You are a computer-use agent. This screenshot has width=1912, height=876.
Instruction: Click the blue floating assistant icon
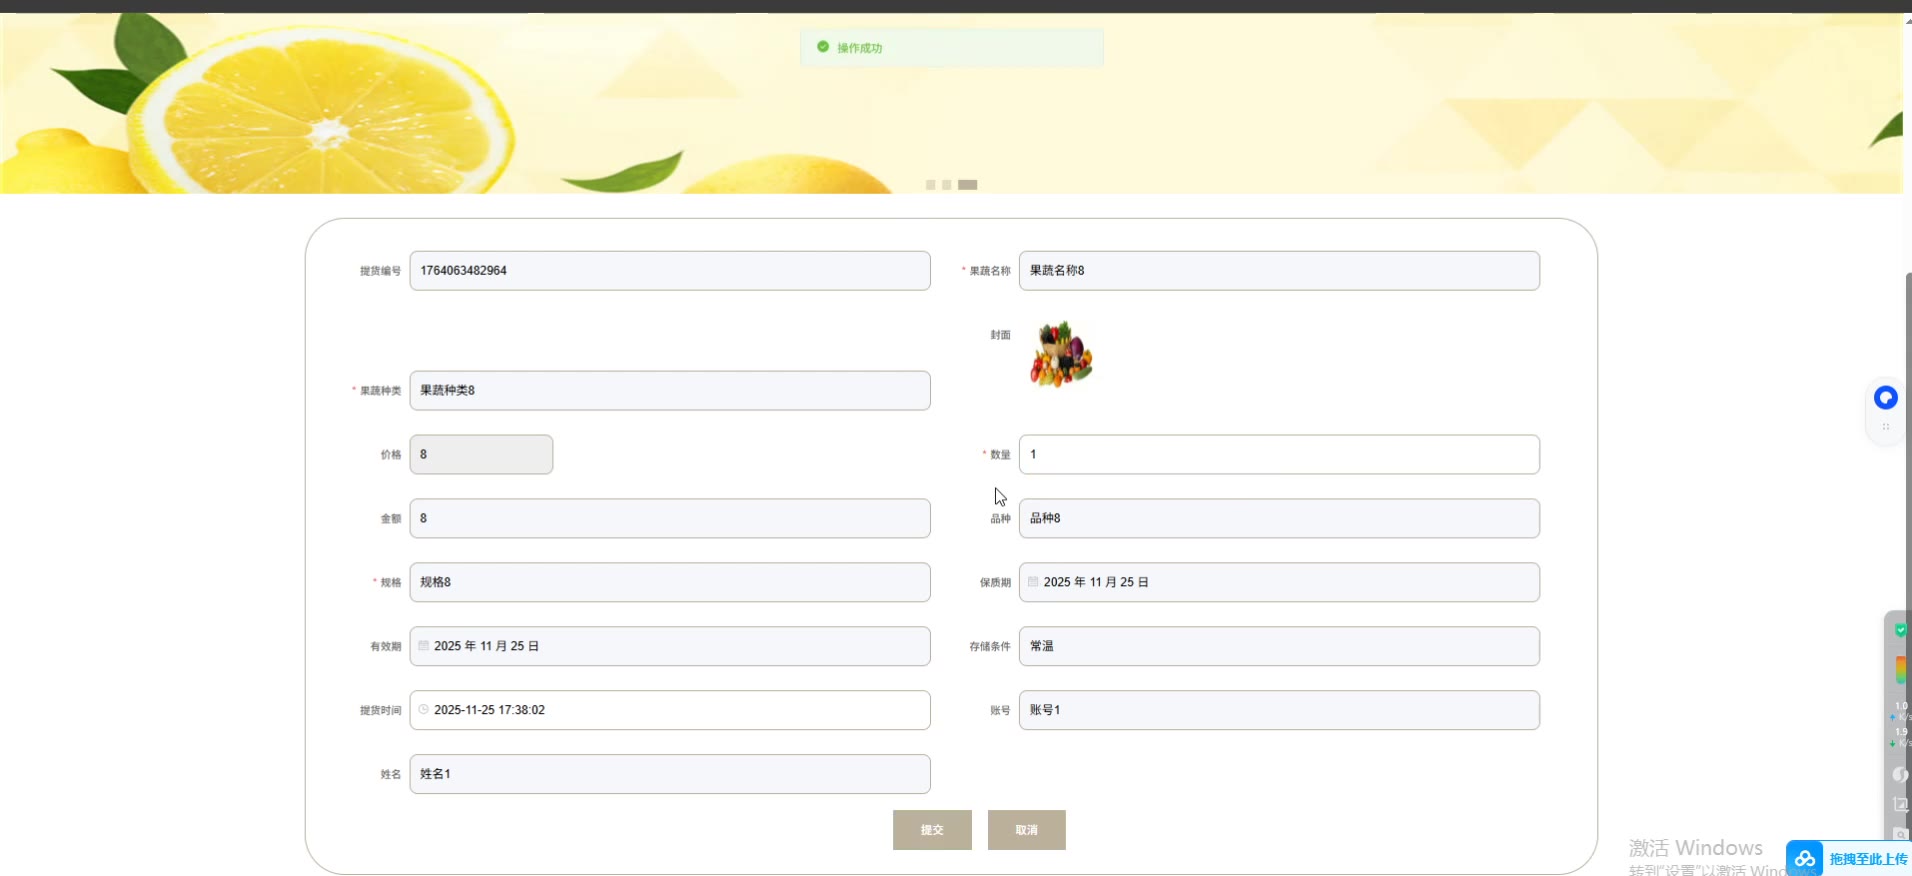tap(1885, 398)
